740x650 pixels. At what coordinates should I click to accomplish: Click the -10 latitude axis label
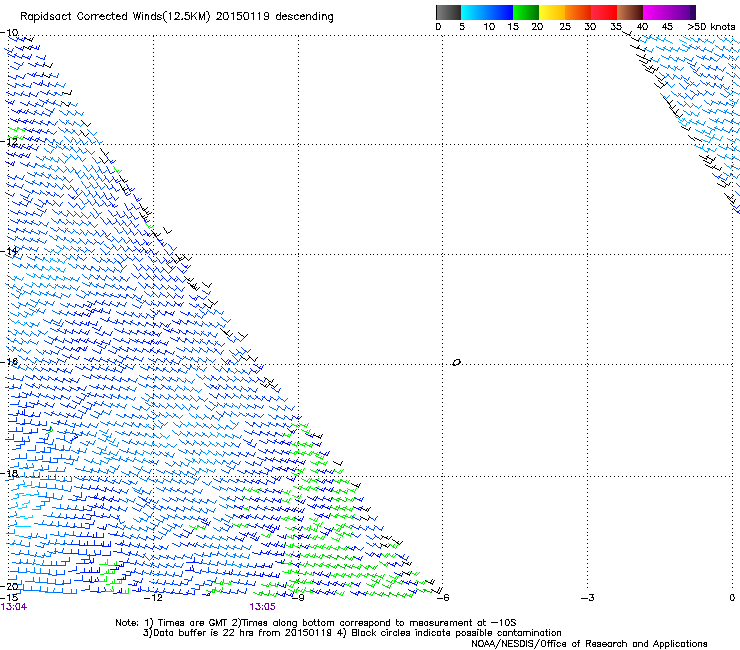click(x=9, y=33)
